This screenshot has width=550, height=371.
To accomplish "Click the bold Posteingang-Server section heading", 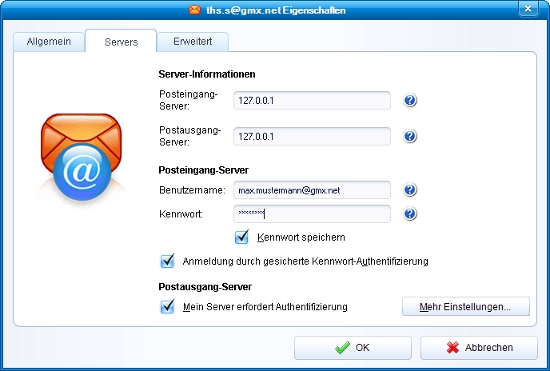I will [x=203, y=170].
